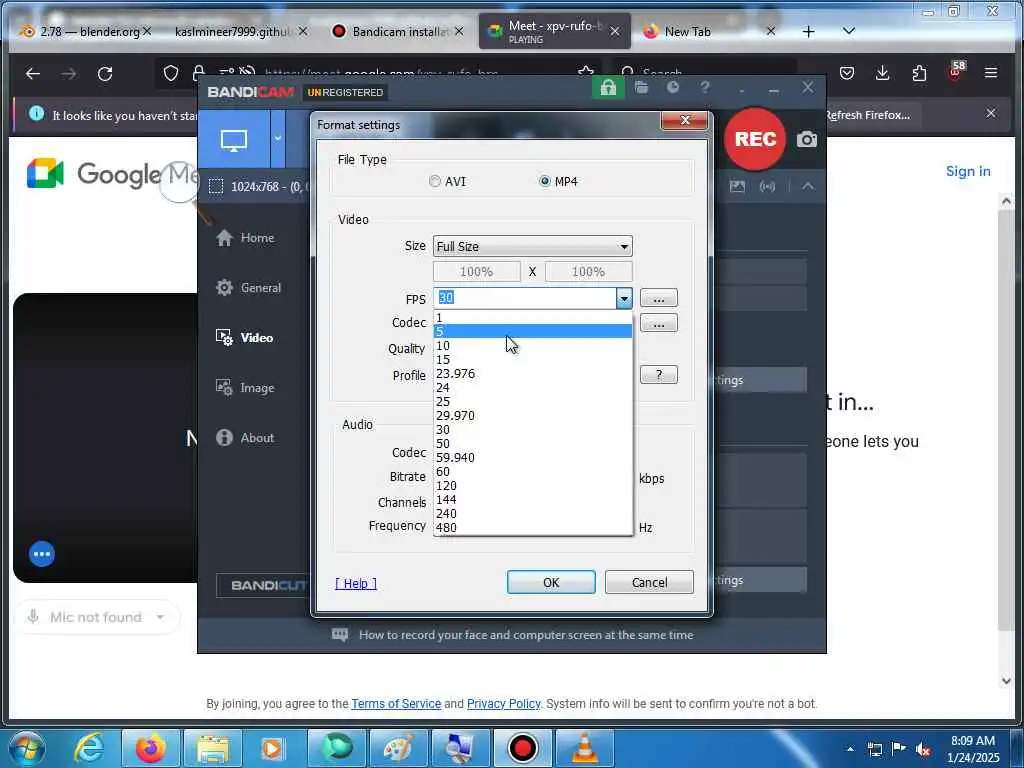Choose 30 in the FPS dropdown list
This screenshot has width=1024, height=768.
pyautogui.click(x=533, y=430)
